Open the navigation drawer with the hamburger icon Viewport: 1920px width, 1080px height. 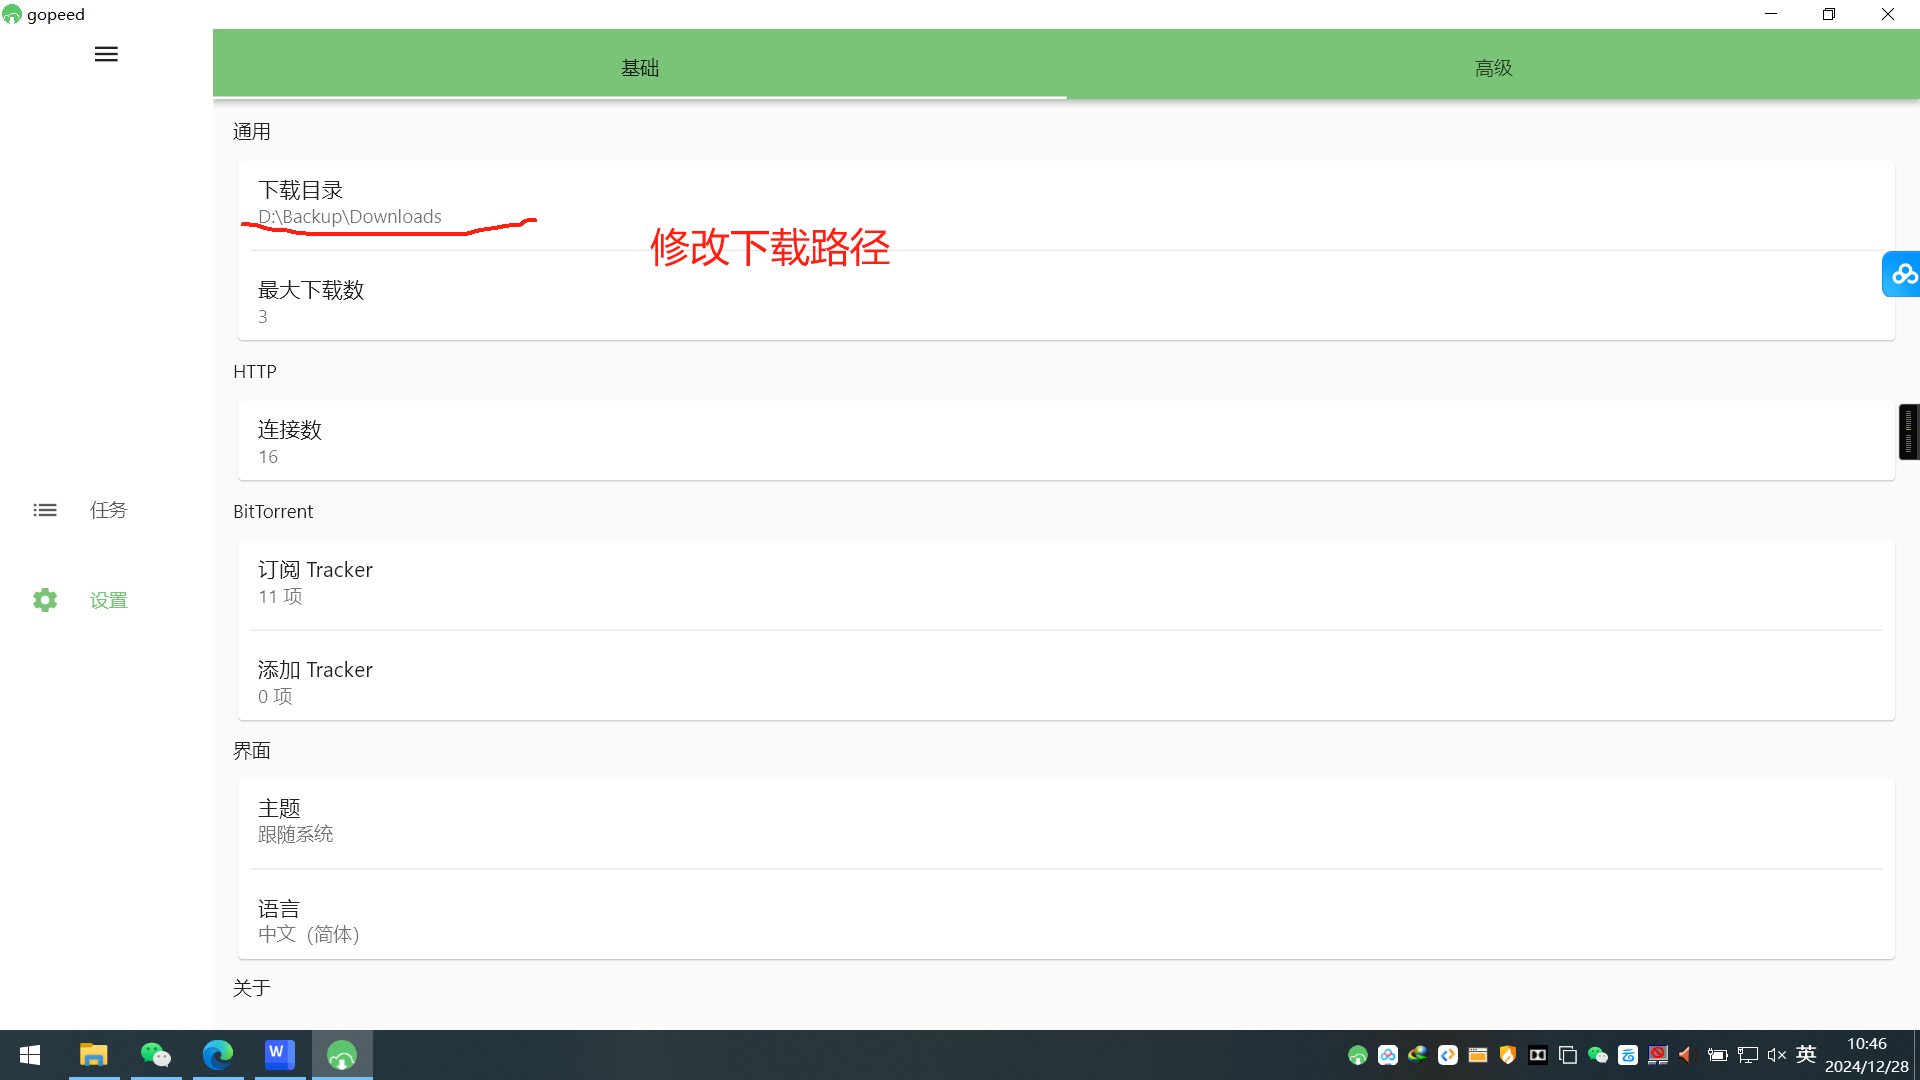[x=105, y=54]
